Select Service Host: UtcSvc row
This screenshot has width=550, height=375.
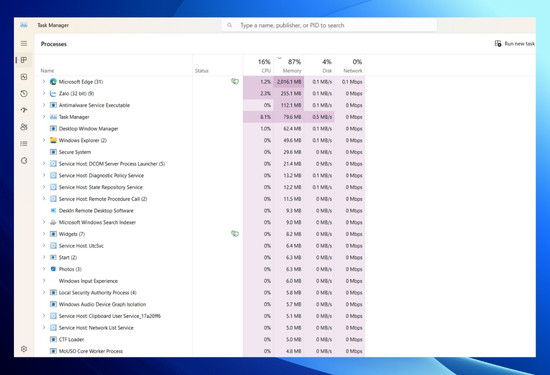(200, 246)
